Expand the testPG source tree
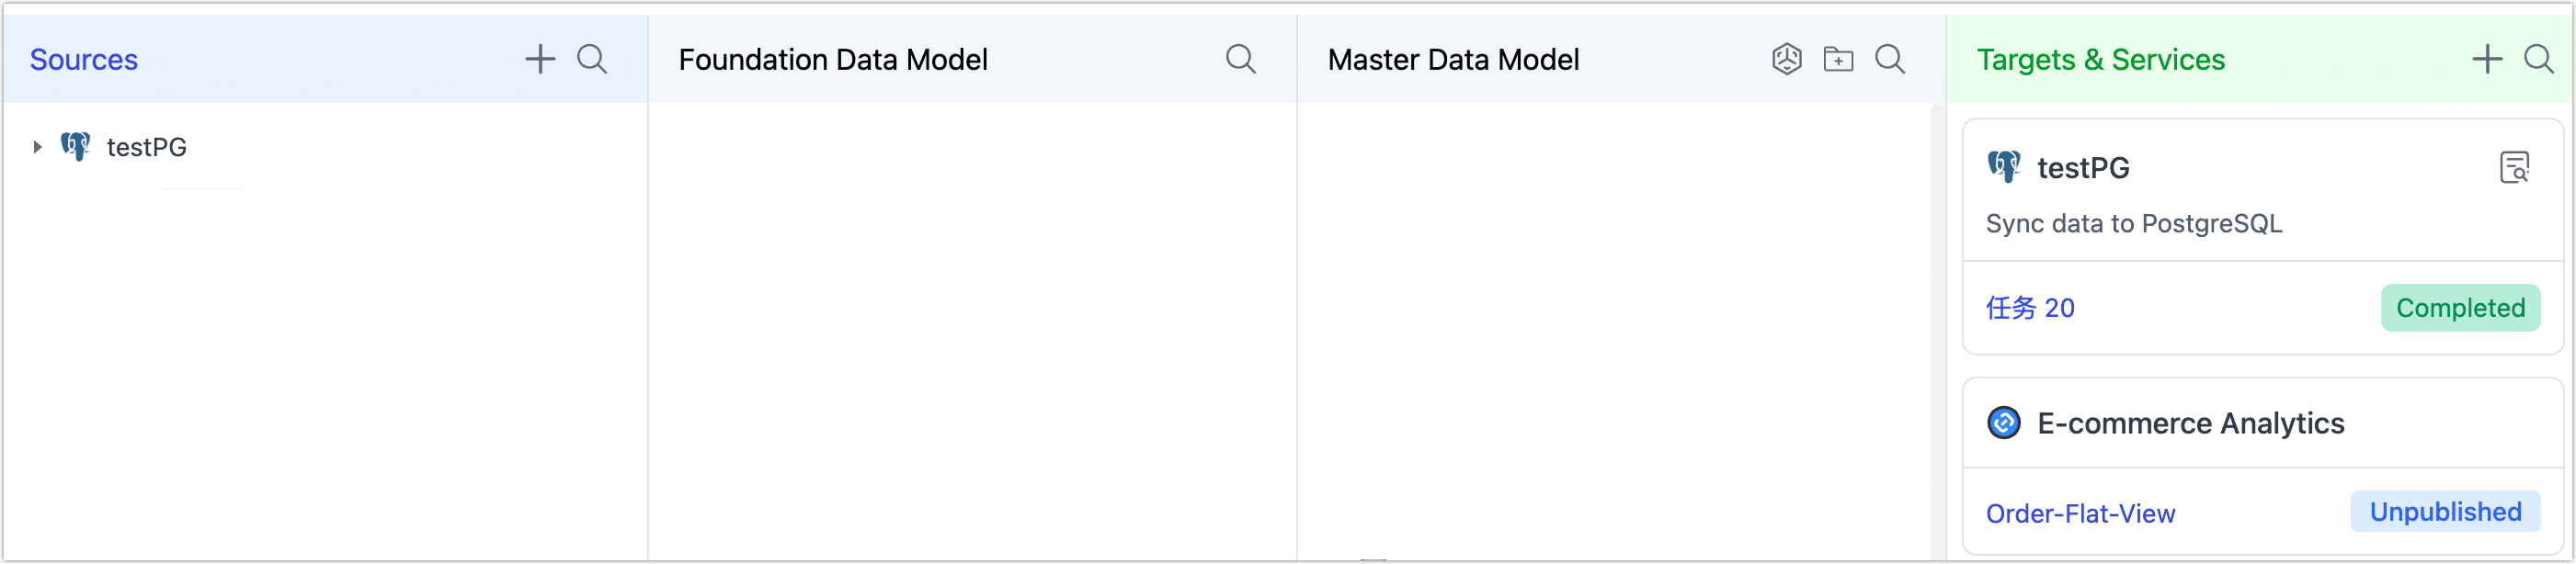The width and height of the screenshot is (2576, 564). [36, 146]
